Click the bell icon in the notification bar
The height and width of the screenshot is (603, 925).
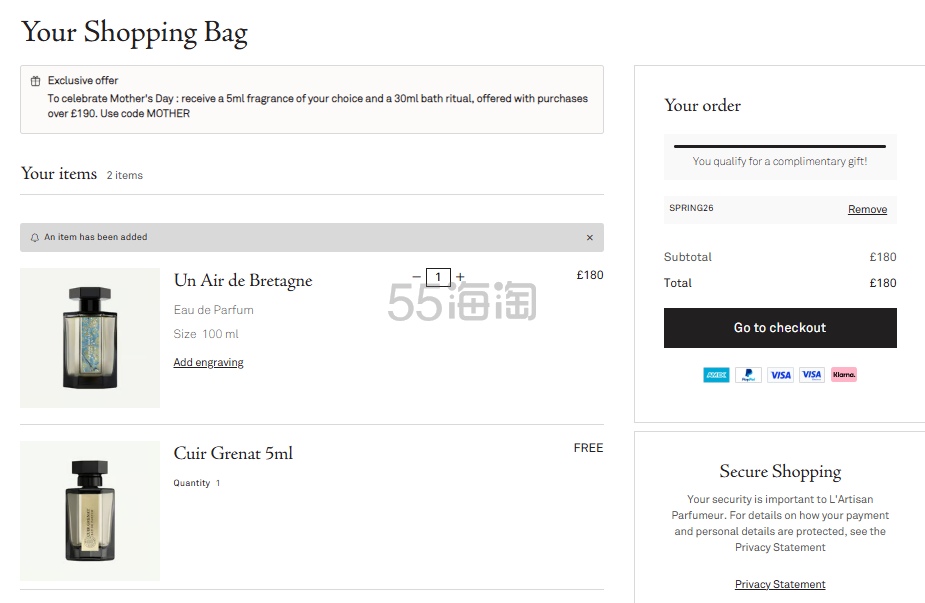(35, 238)
